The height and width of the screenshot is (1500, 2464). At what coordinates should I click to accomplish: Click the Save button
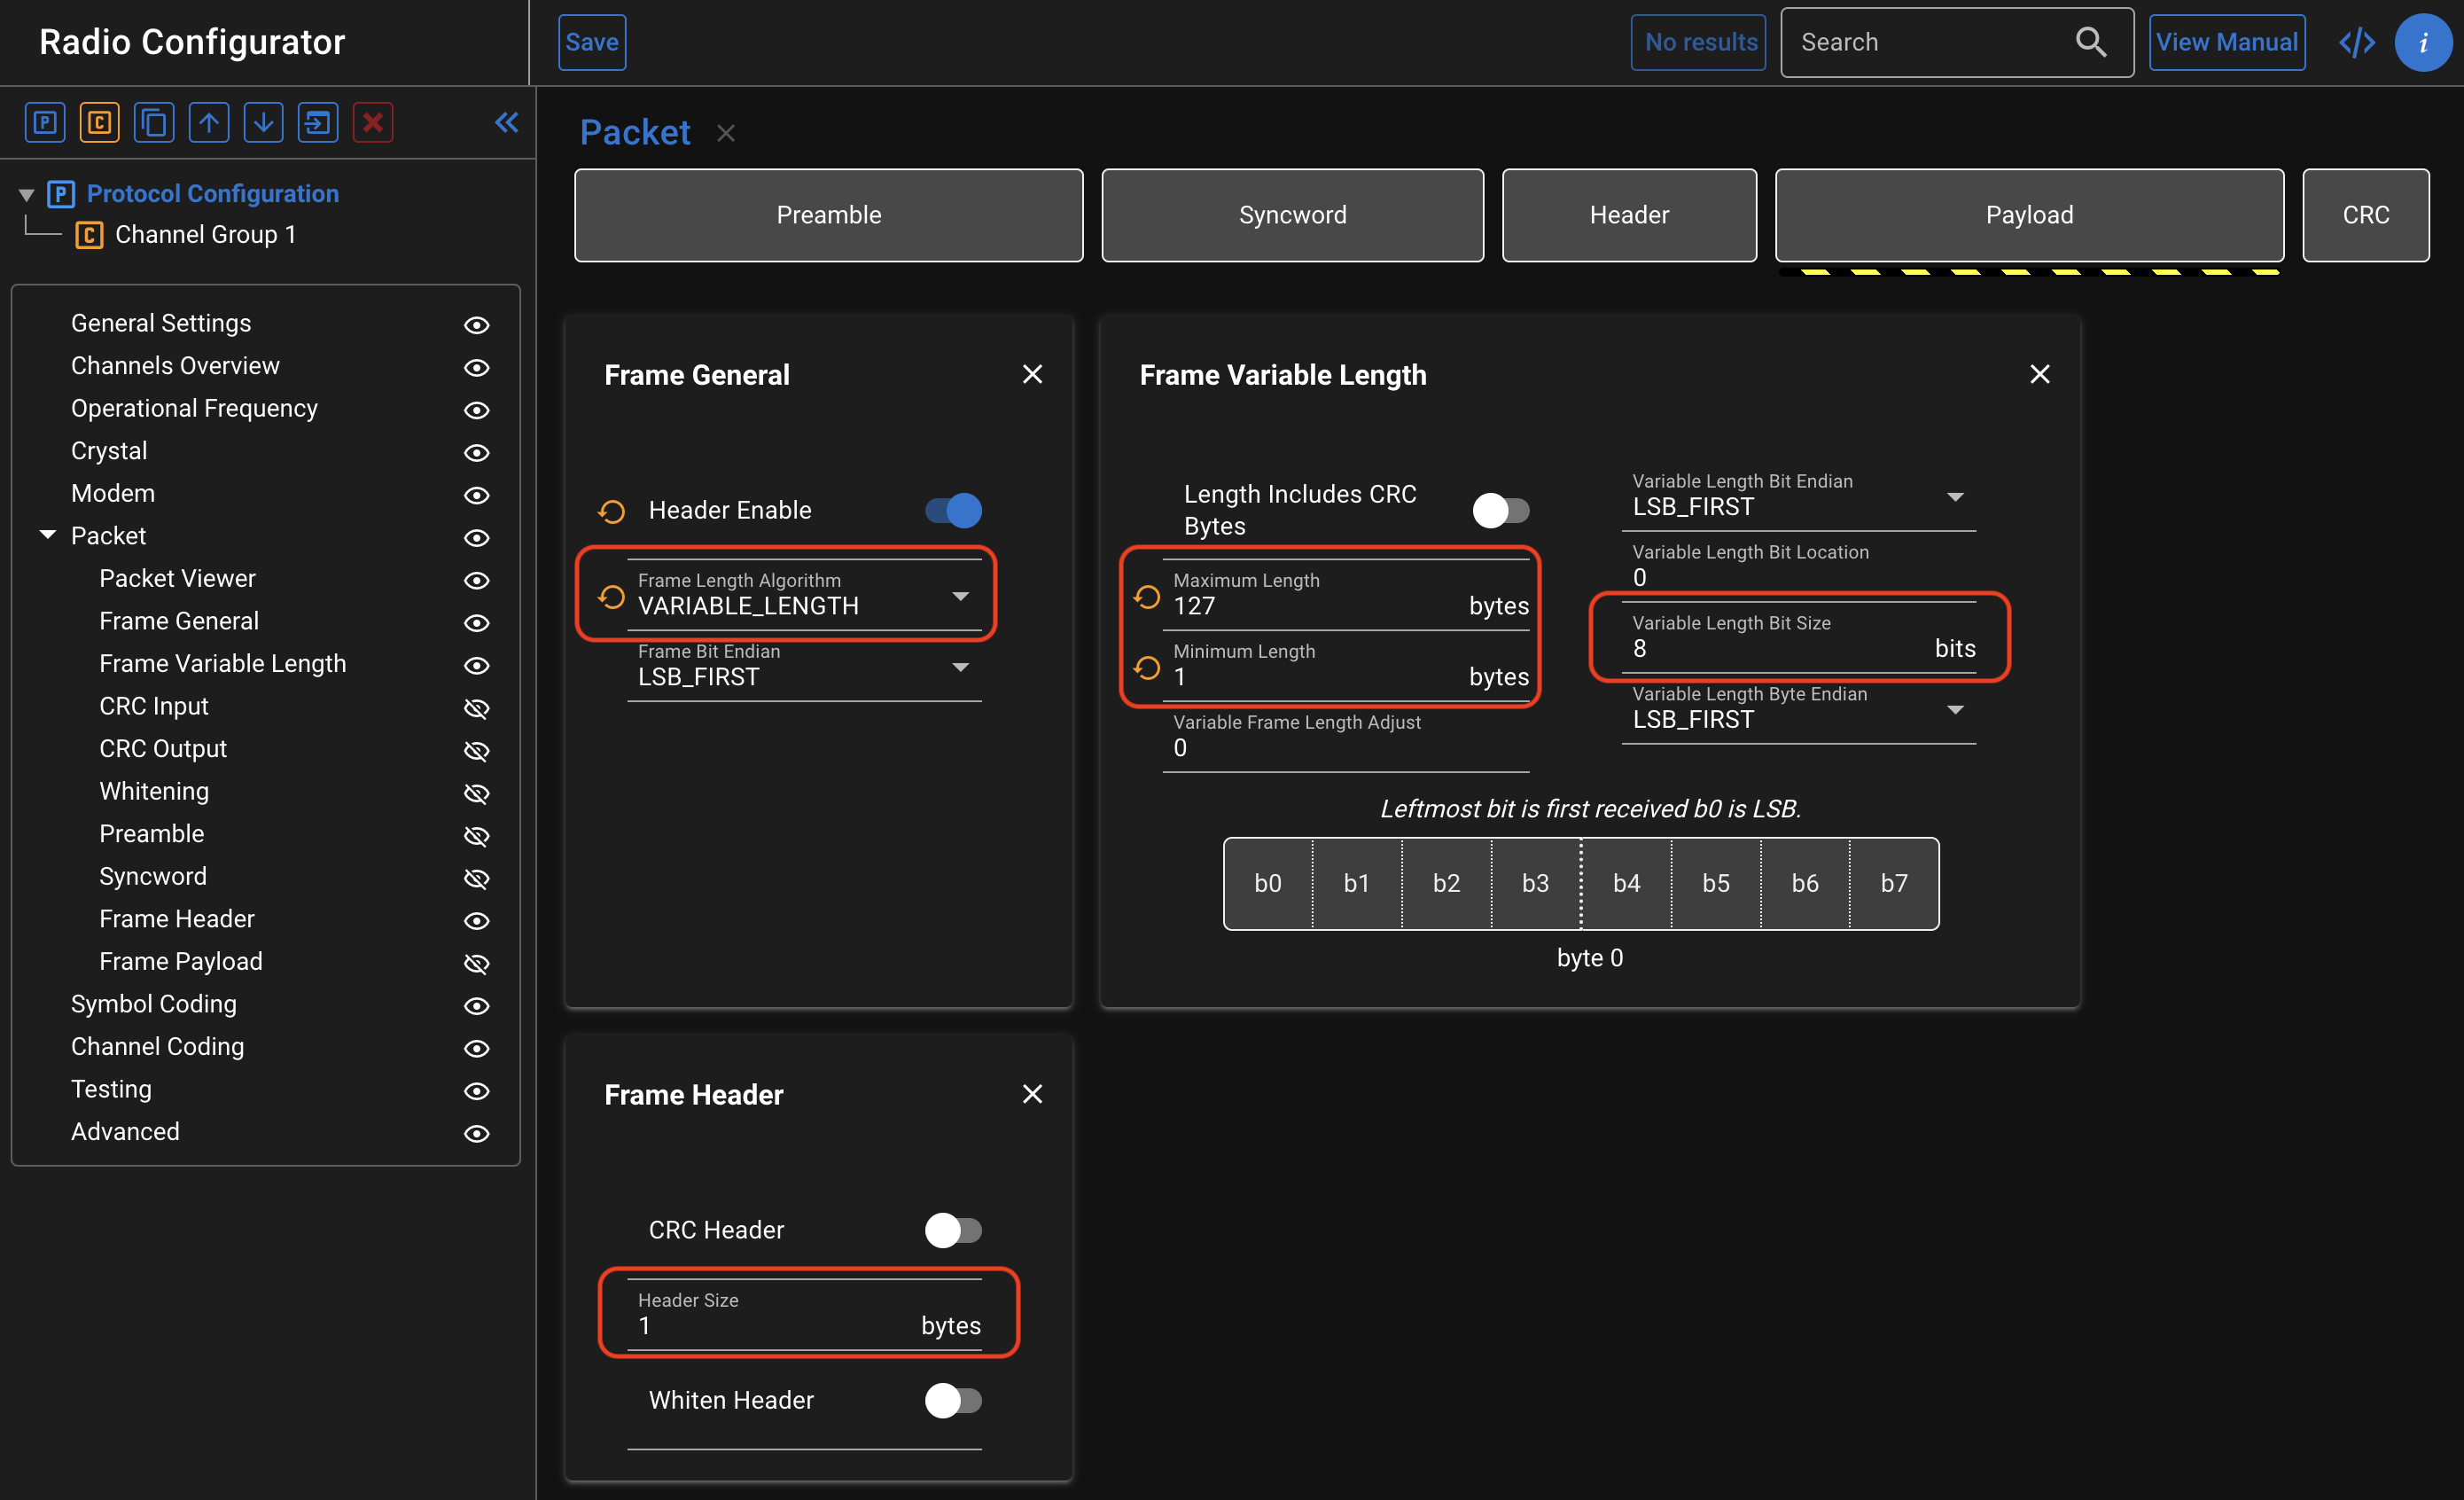pyautogui.click(x=591, y=42)
